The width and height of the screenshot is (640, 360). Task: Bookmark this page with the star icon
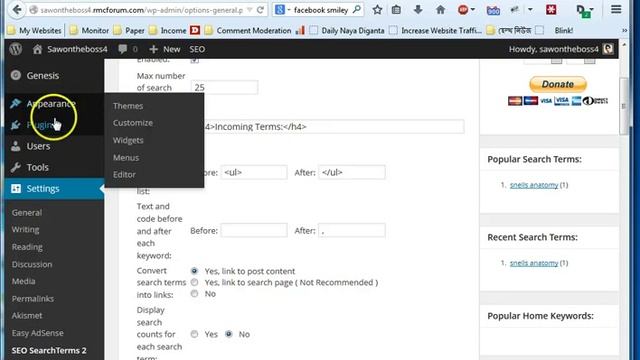pyautogui.click(x=377, y=9)
